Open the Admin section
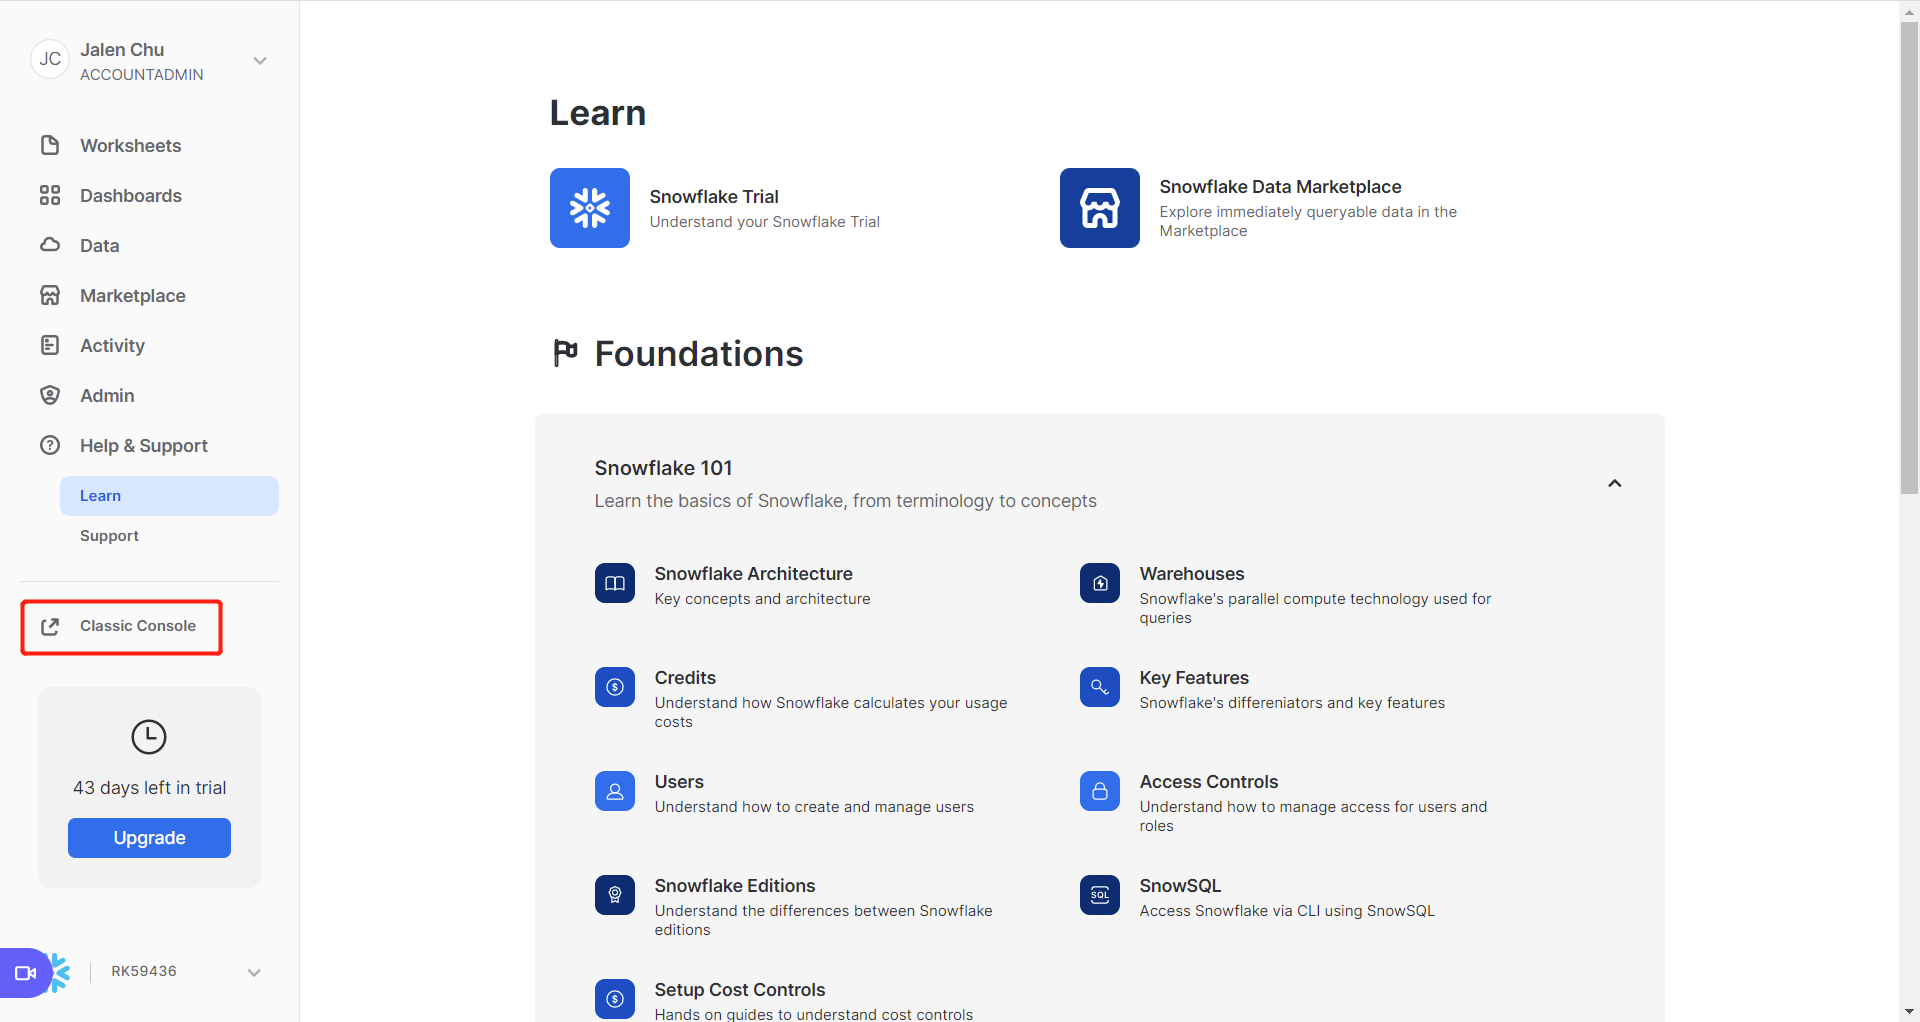The width and height of the screenshot is (1920, 1022). 107,395
